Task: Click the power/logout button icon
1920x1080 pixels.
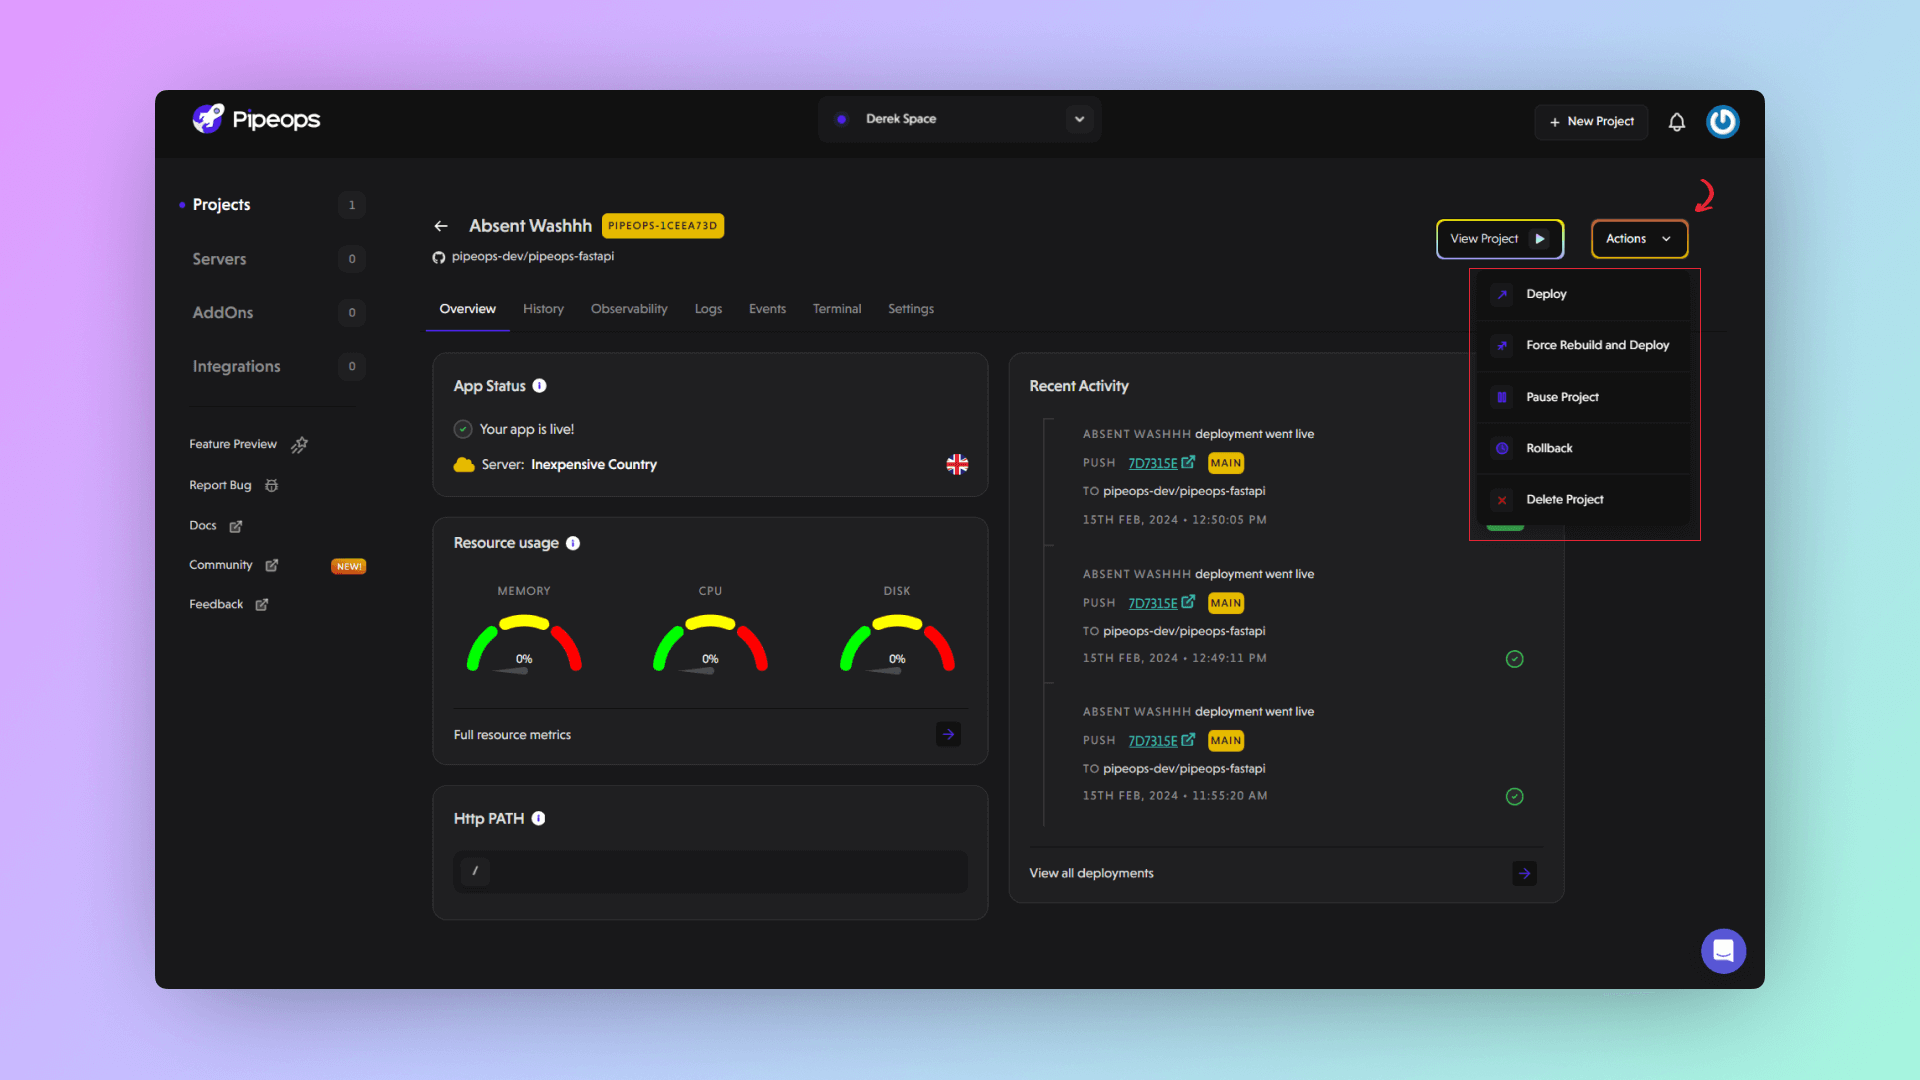Action: (1724, 120)
